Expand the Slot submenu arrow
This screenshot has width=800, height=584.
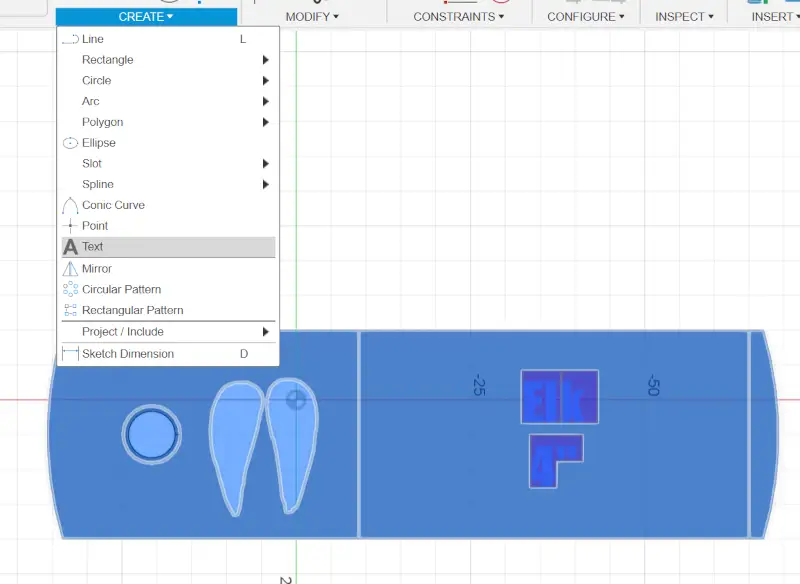(265, 164)
